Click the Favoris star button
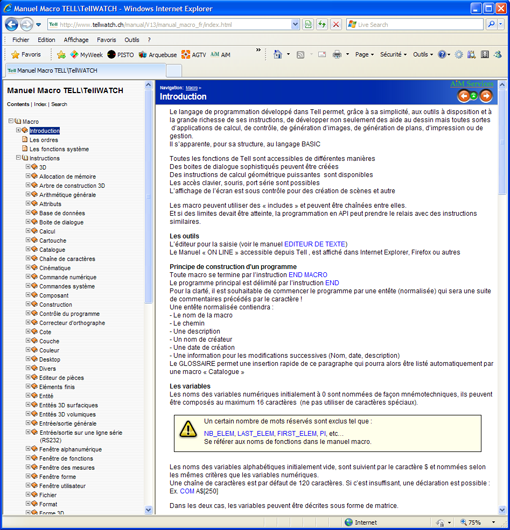Image resolution: width=510 pixels, height=530 pixels. pyautogui.click(x=26, y=54)
